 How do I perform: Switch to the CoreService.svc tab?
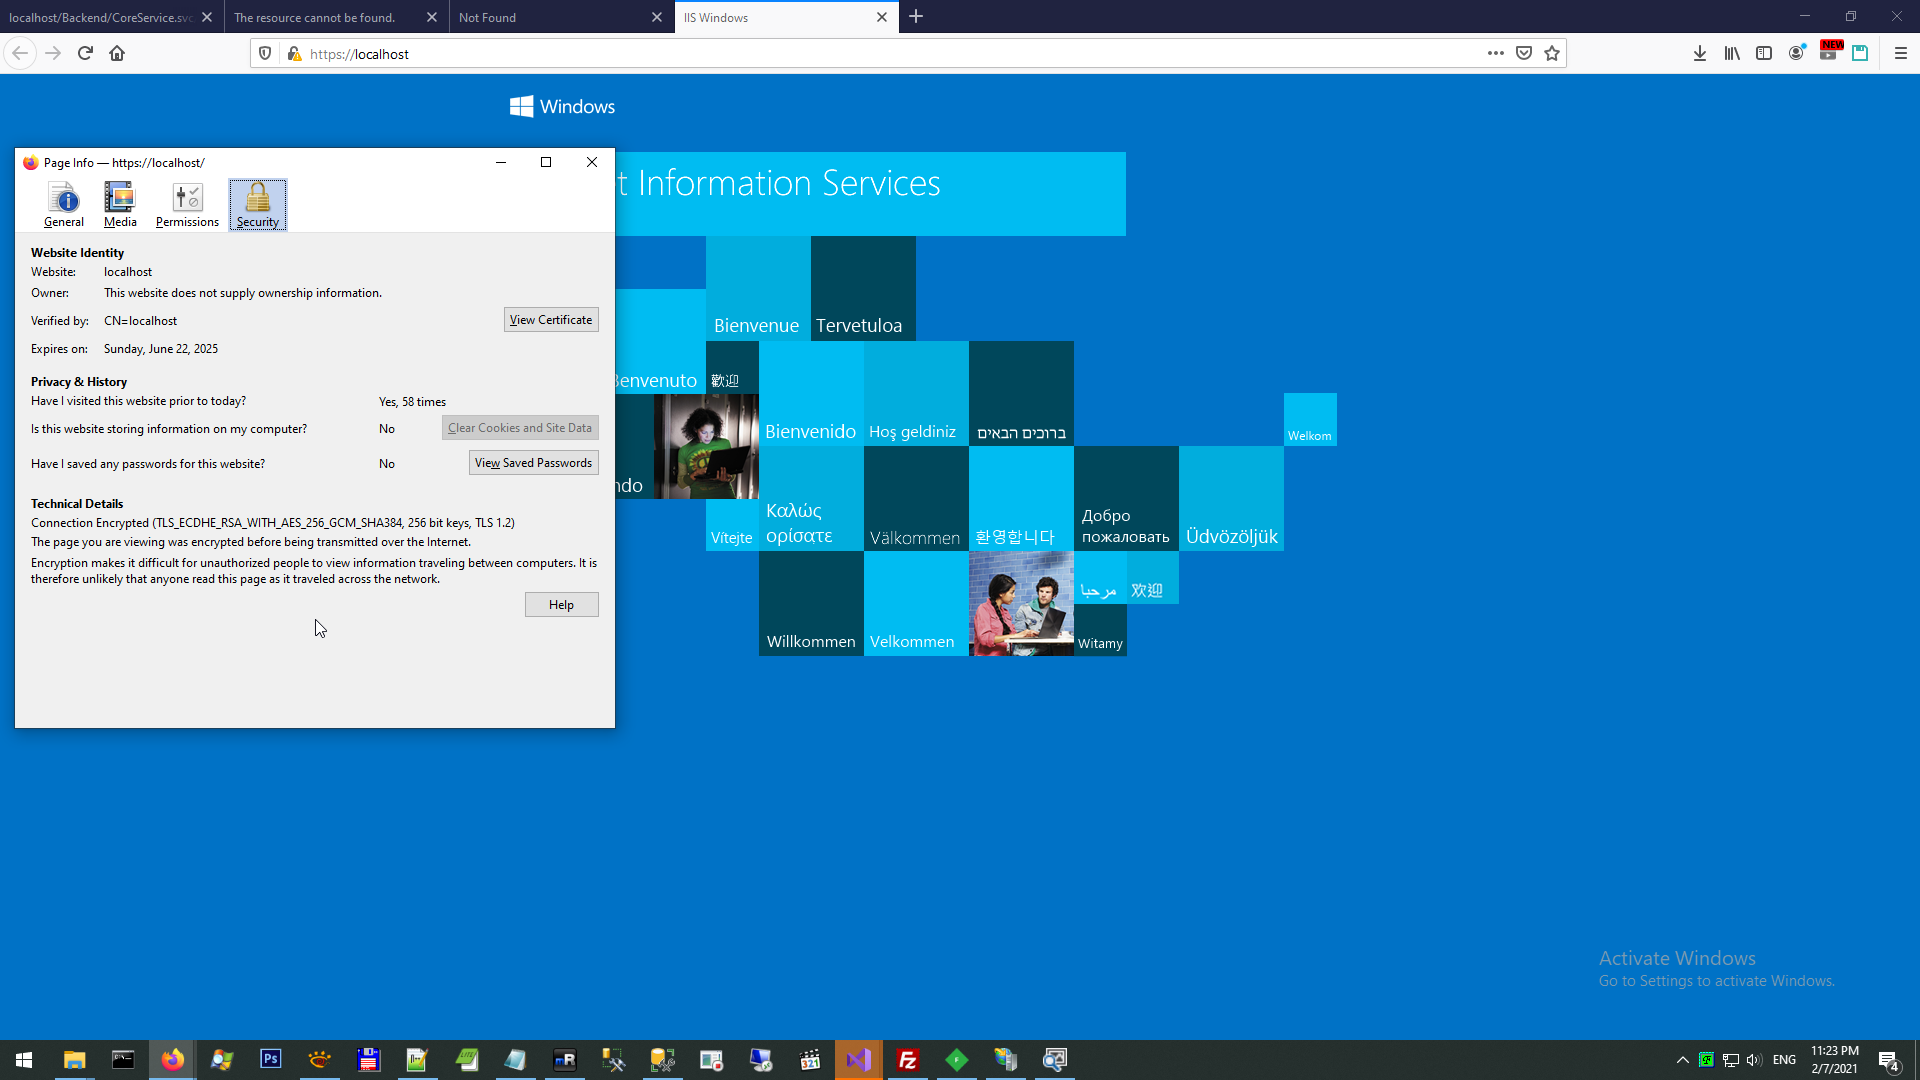coord(100,17)
